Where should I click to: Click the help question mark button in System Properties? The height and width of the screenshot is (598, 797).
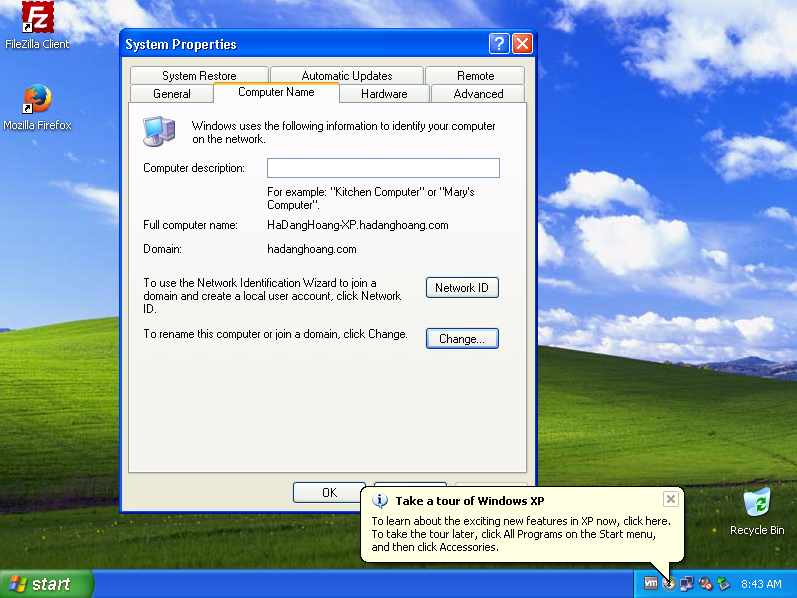click(499, 44)
